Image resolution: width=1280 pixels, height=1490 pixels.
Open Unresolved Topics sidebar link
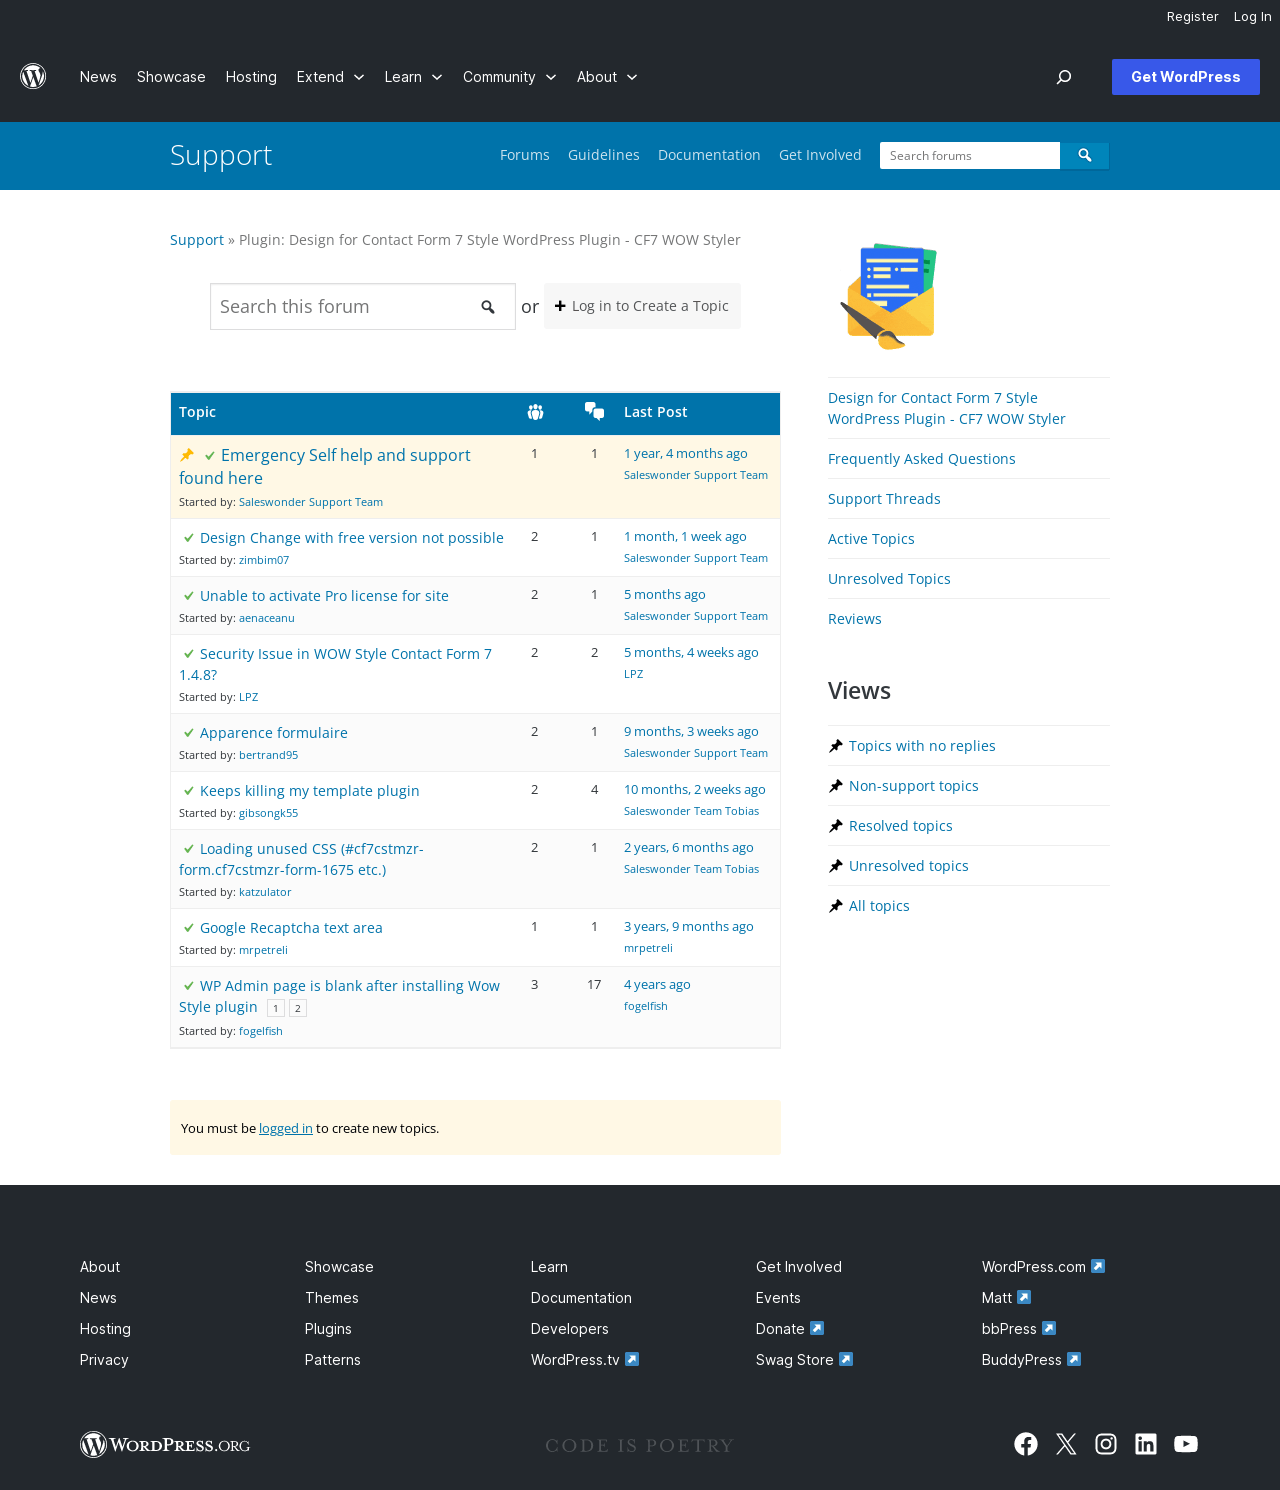point(889,579)
